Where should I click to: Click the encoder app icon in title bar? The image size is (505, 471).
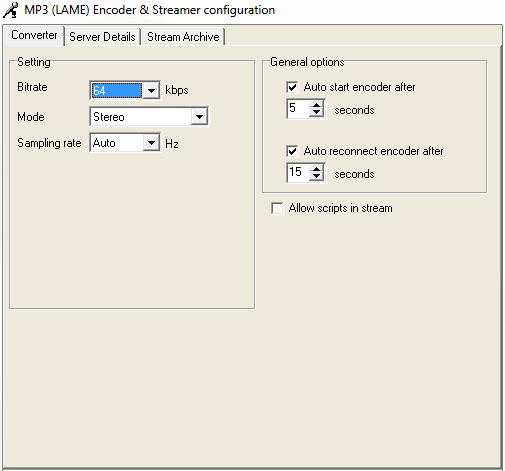click(x=11, y=10)
